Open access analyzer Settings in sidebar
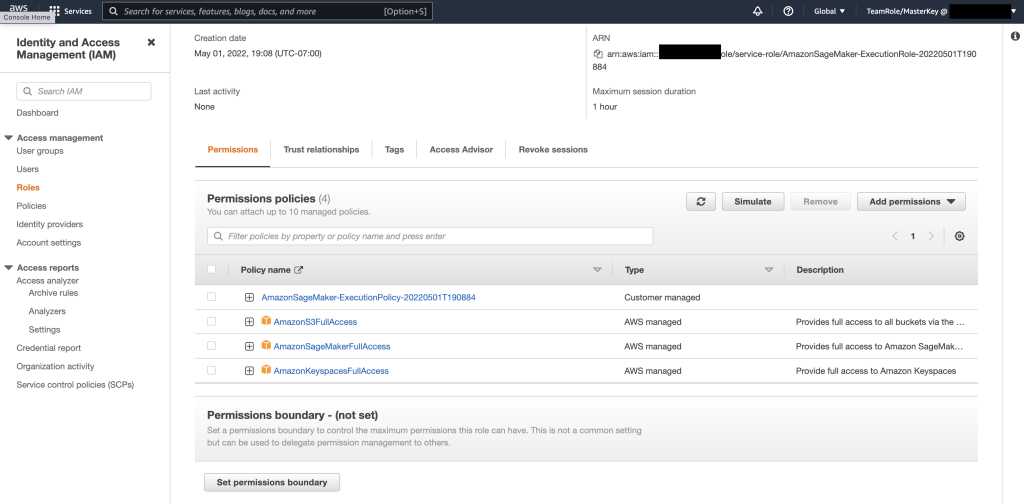 44,330
